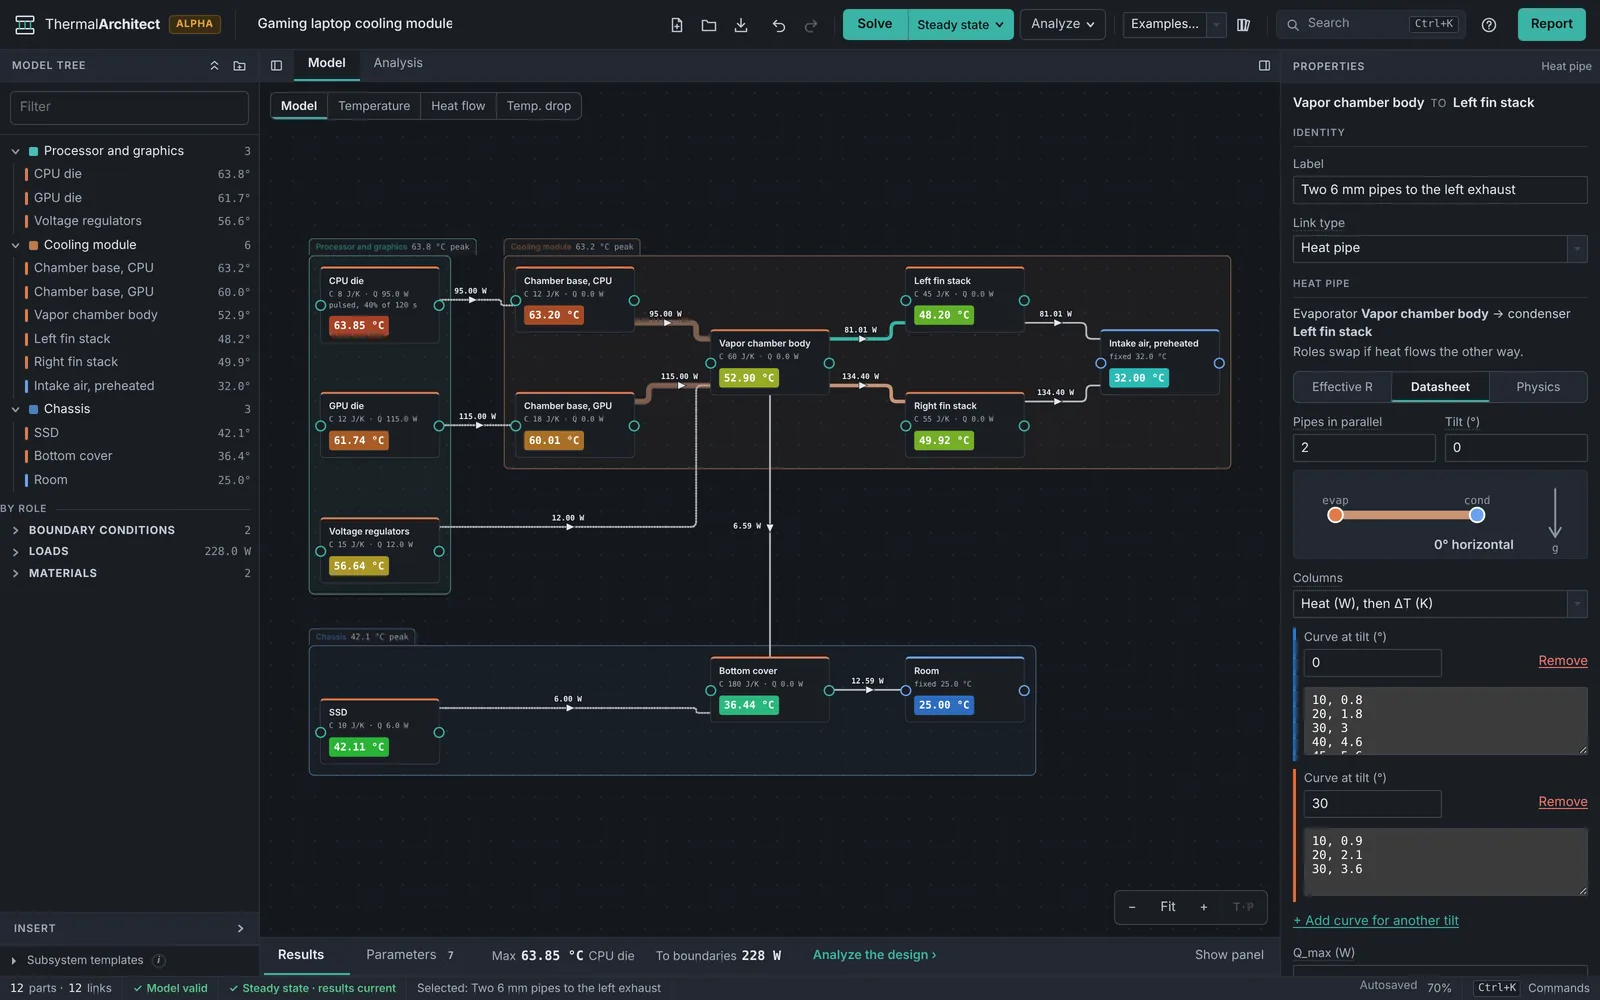
Task: Click the Report button
Action: (x=1552, y=24)
